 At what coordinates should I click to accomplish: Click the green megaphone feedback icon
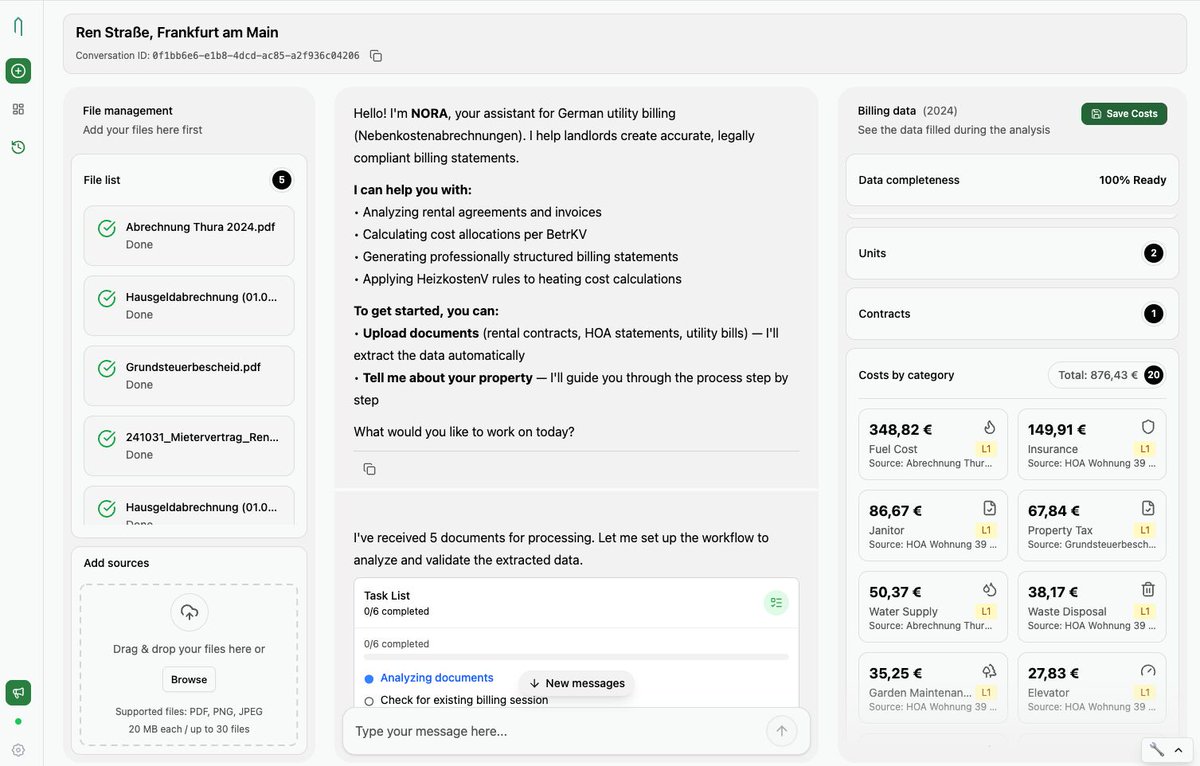tap(18, 692)
